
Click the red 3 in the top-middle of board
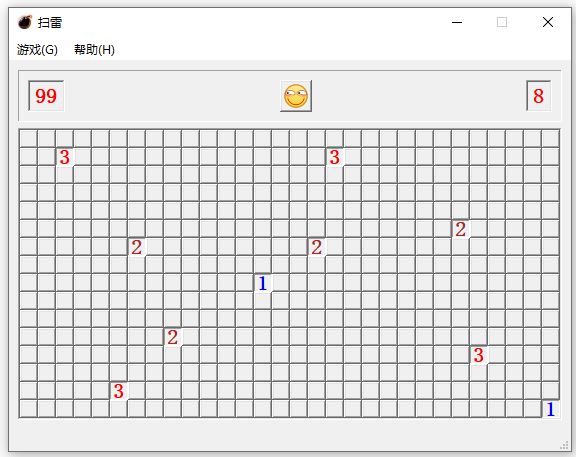click(x=334, y=157)
